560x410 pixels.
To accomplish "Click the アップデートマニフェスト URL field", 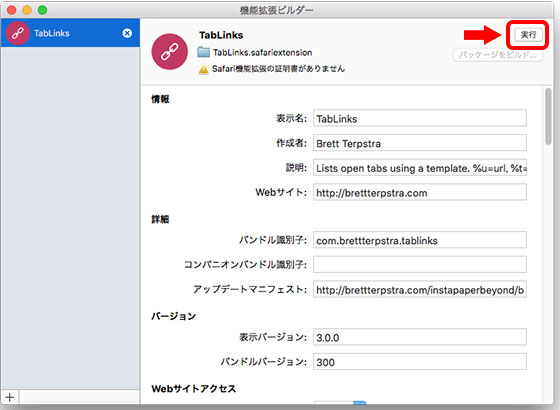I will pyautogui.click(x=420, y=289).
